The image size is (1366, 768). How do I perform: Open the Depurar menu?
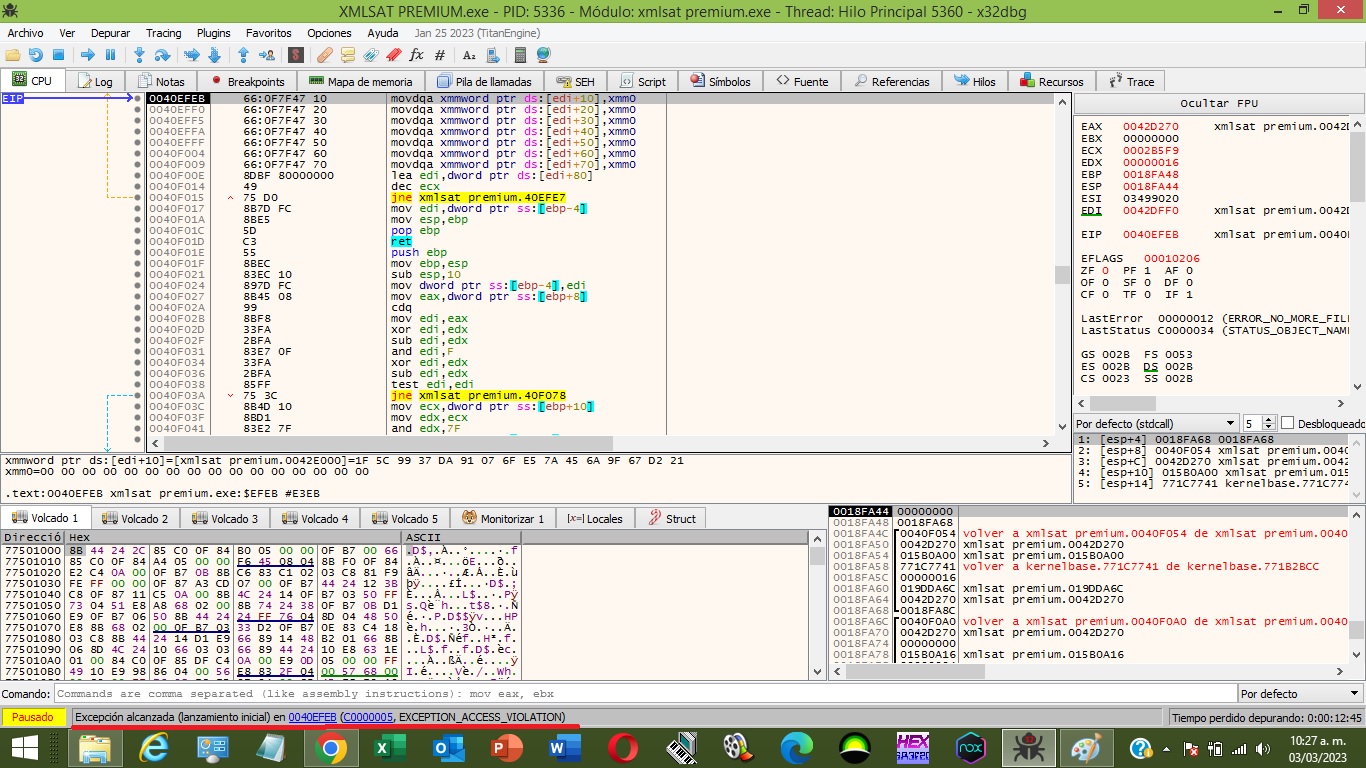coord(110,33)
